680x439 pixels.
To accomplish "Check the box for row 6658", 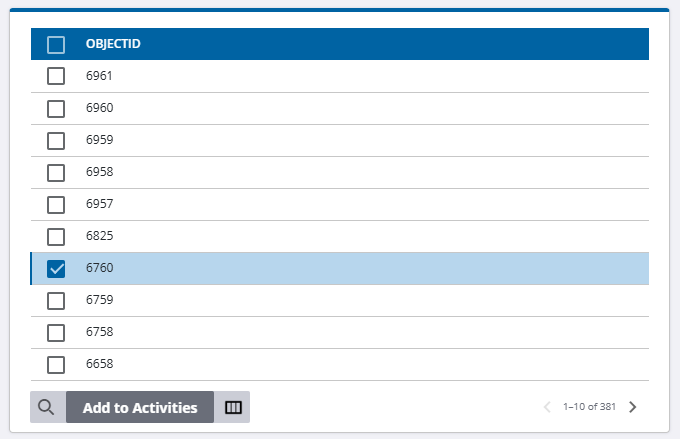I will coord(56,364).
